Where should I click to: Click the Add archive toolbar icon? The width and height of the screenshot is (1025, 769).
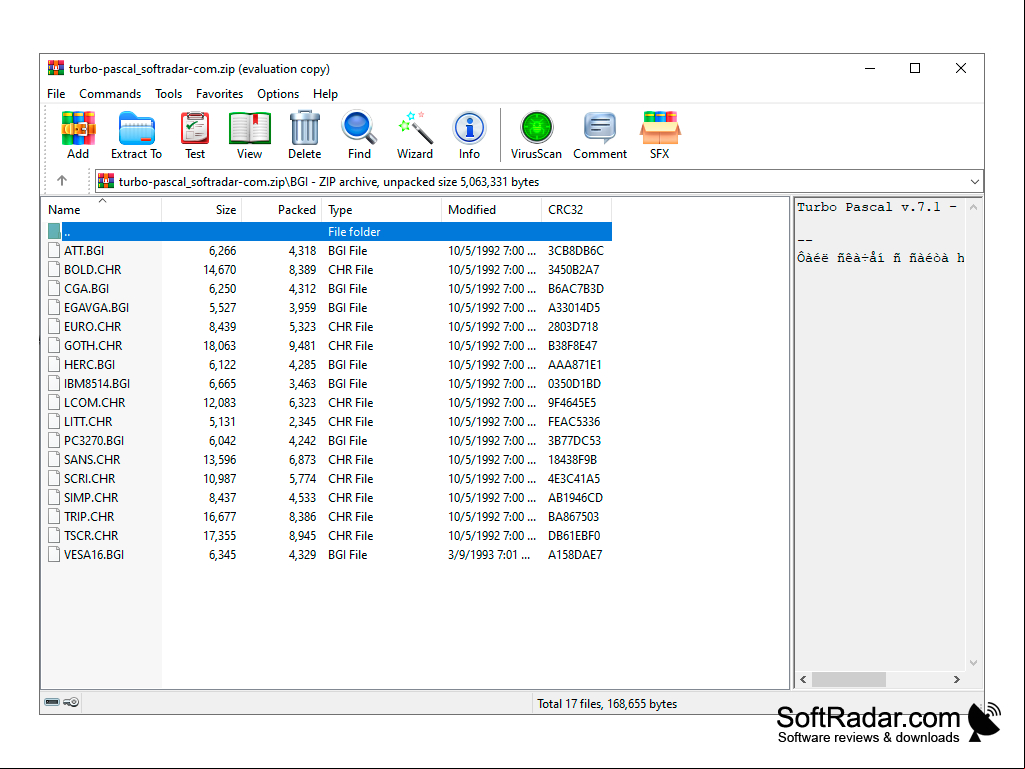78,135
